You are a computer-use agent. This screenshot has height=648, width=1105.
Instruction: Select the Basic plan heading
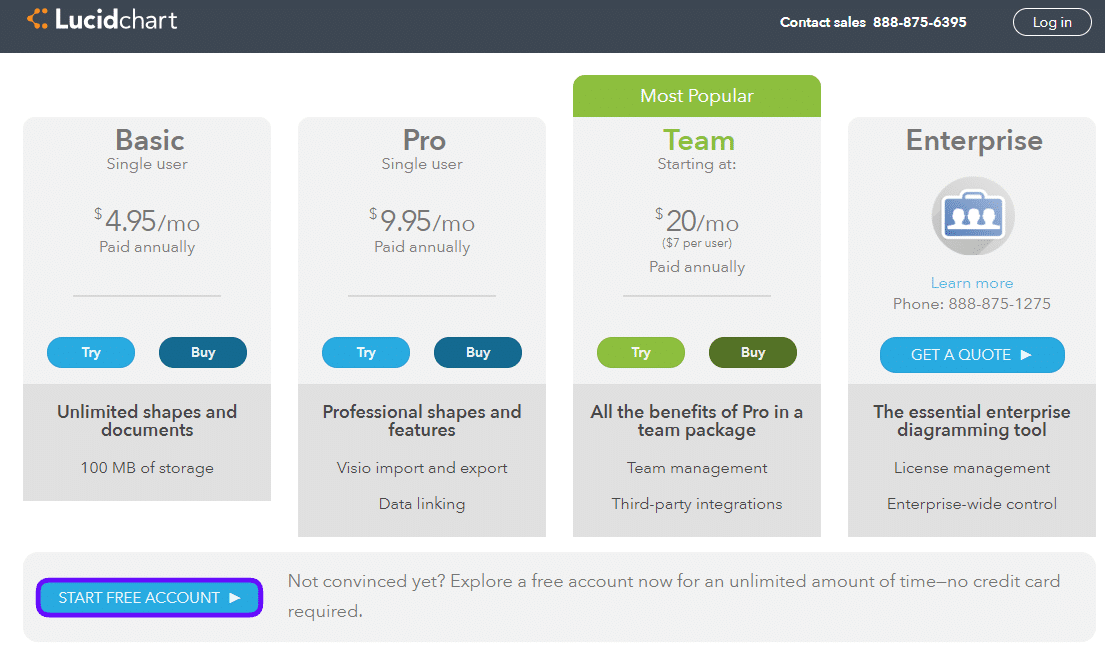149,140
